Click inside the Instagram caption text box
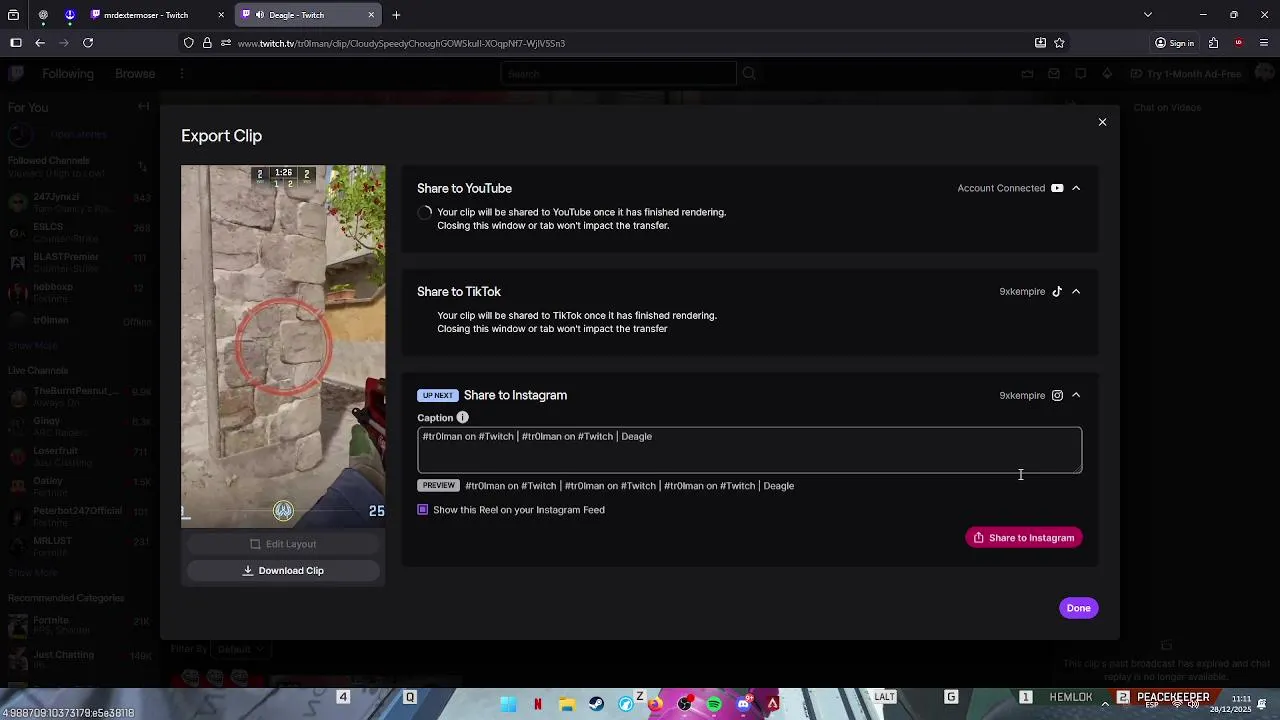This screenshot has height=720, width=1280. coord(749,450)
